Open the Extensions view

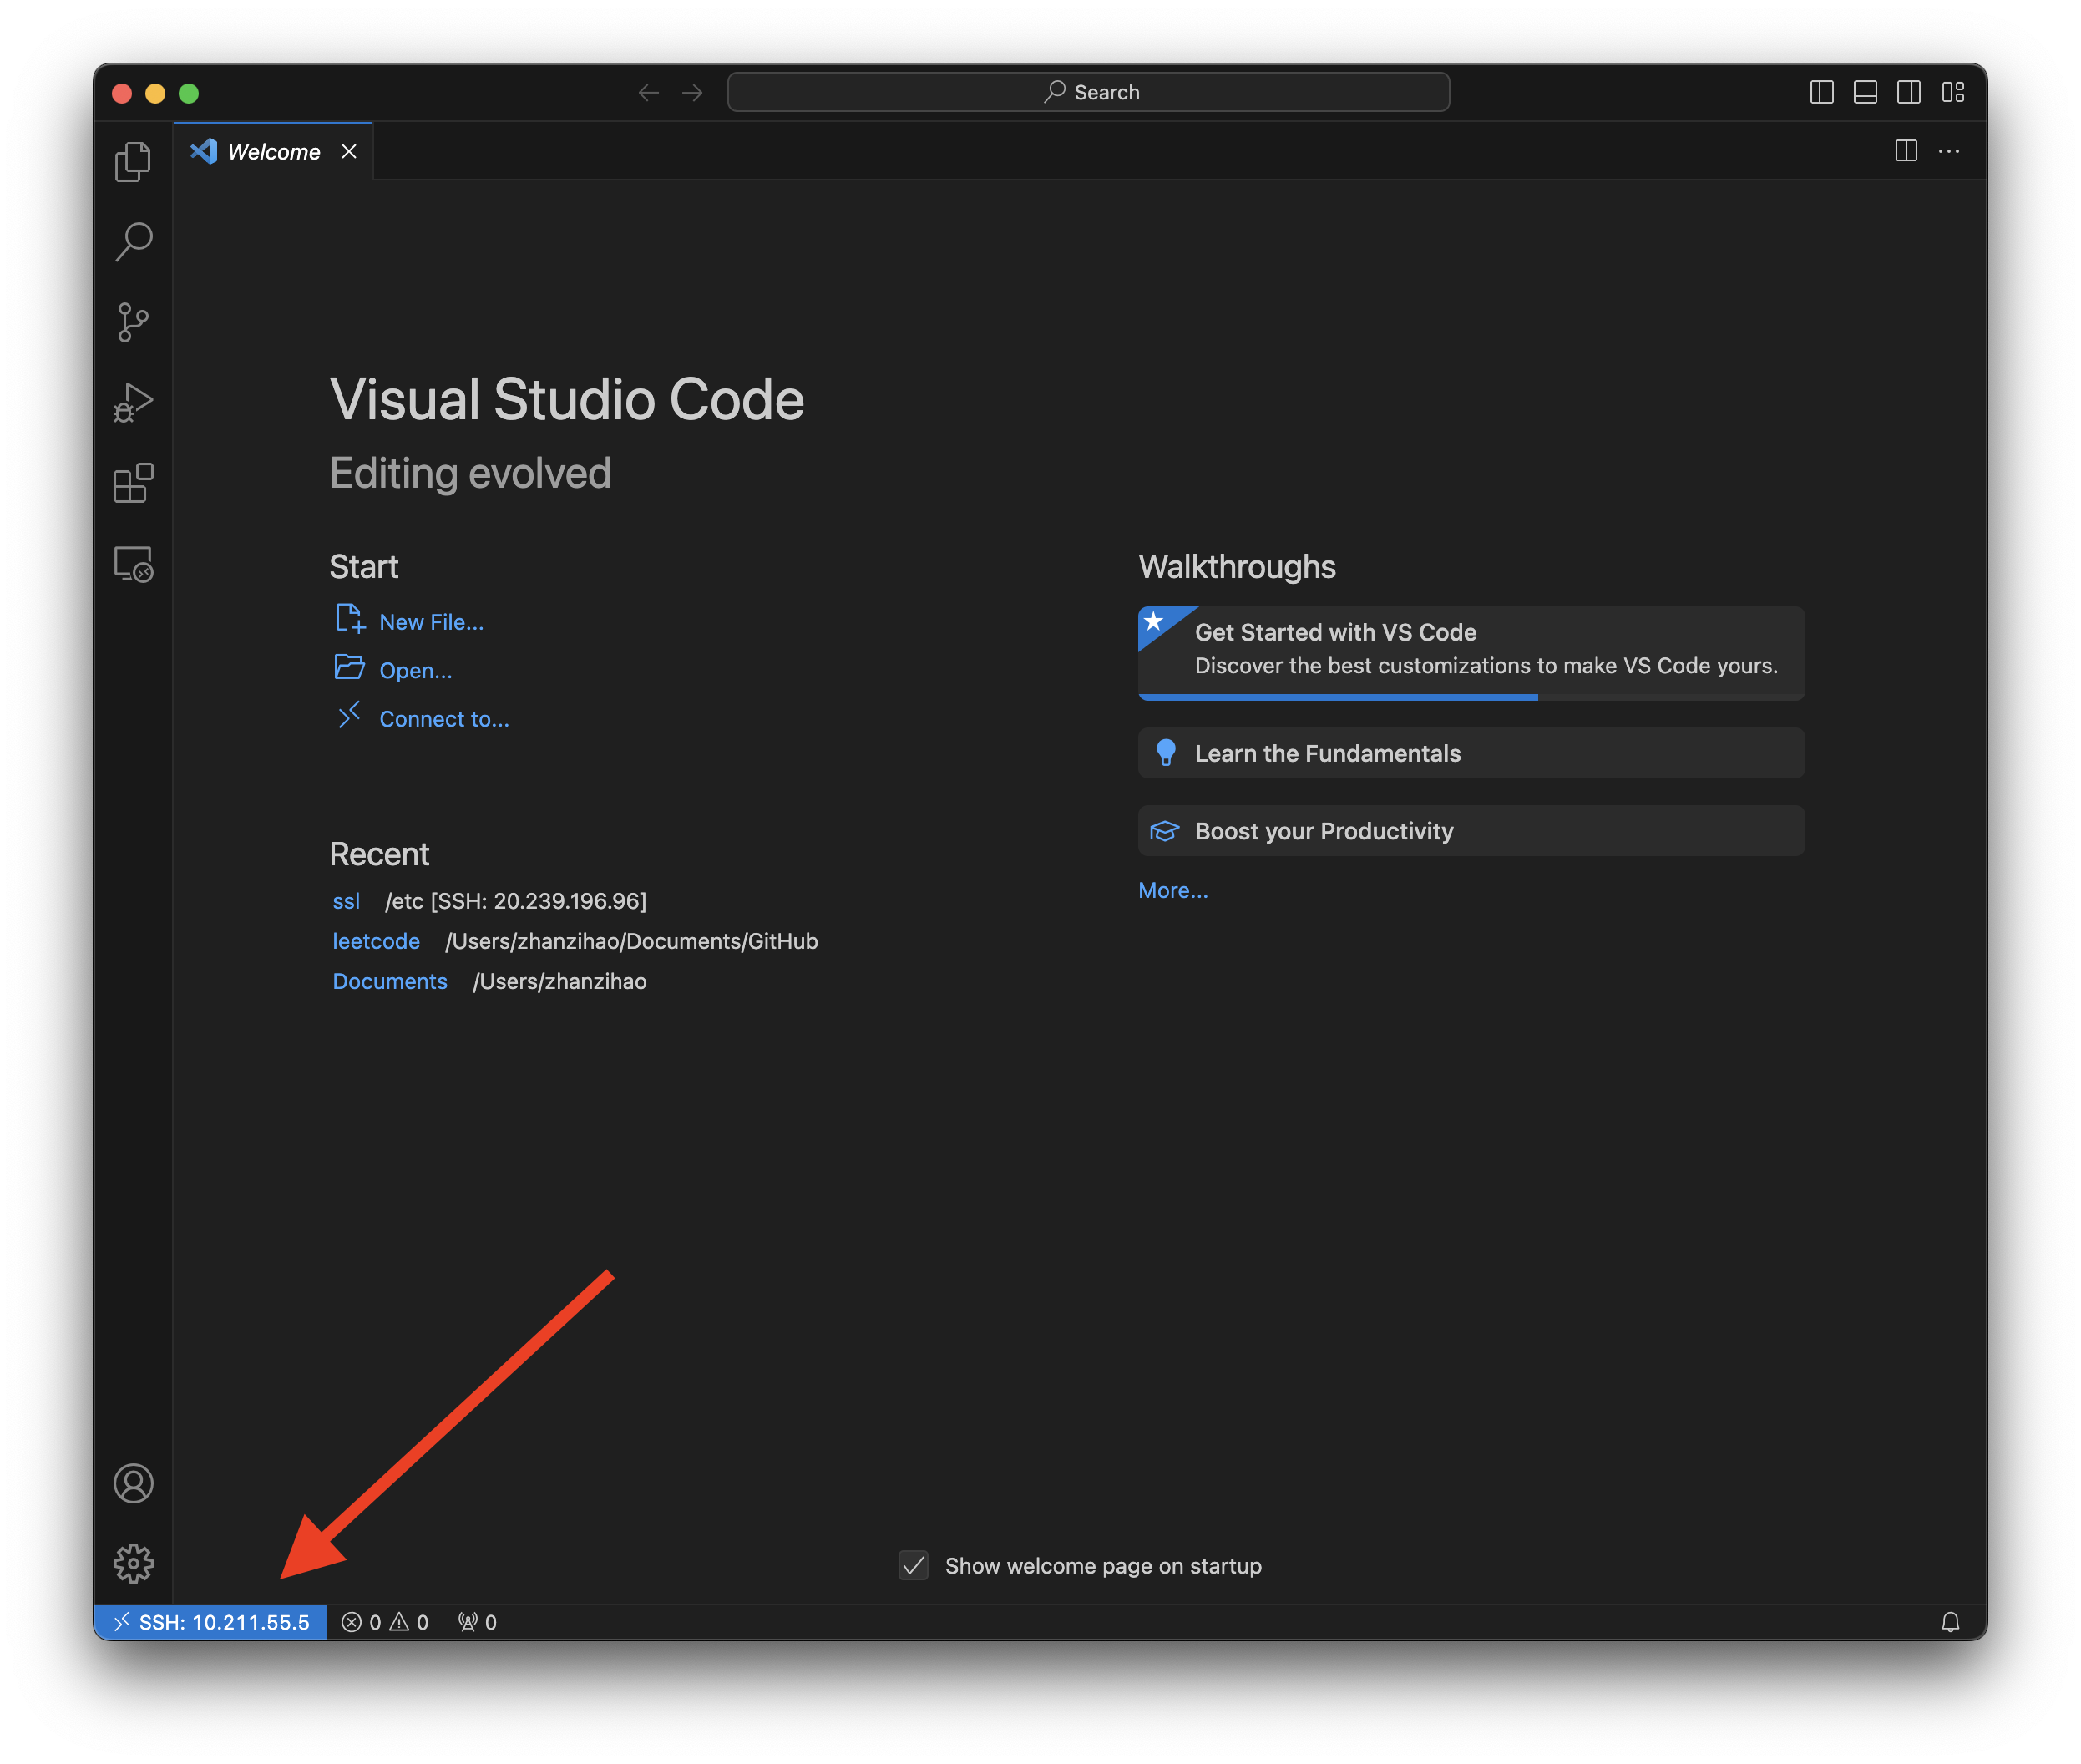[x=133, y=483]
